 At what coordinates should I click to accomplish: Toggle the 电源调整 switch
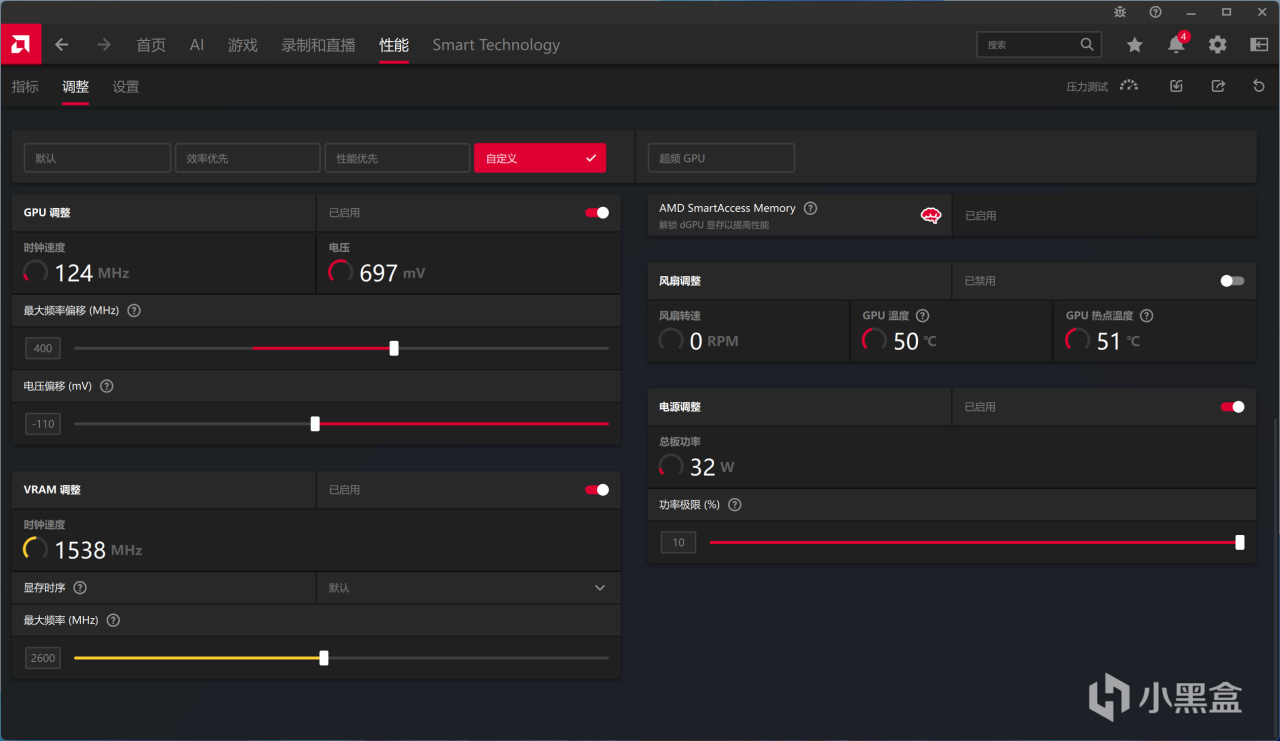pos(1233,407)
